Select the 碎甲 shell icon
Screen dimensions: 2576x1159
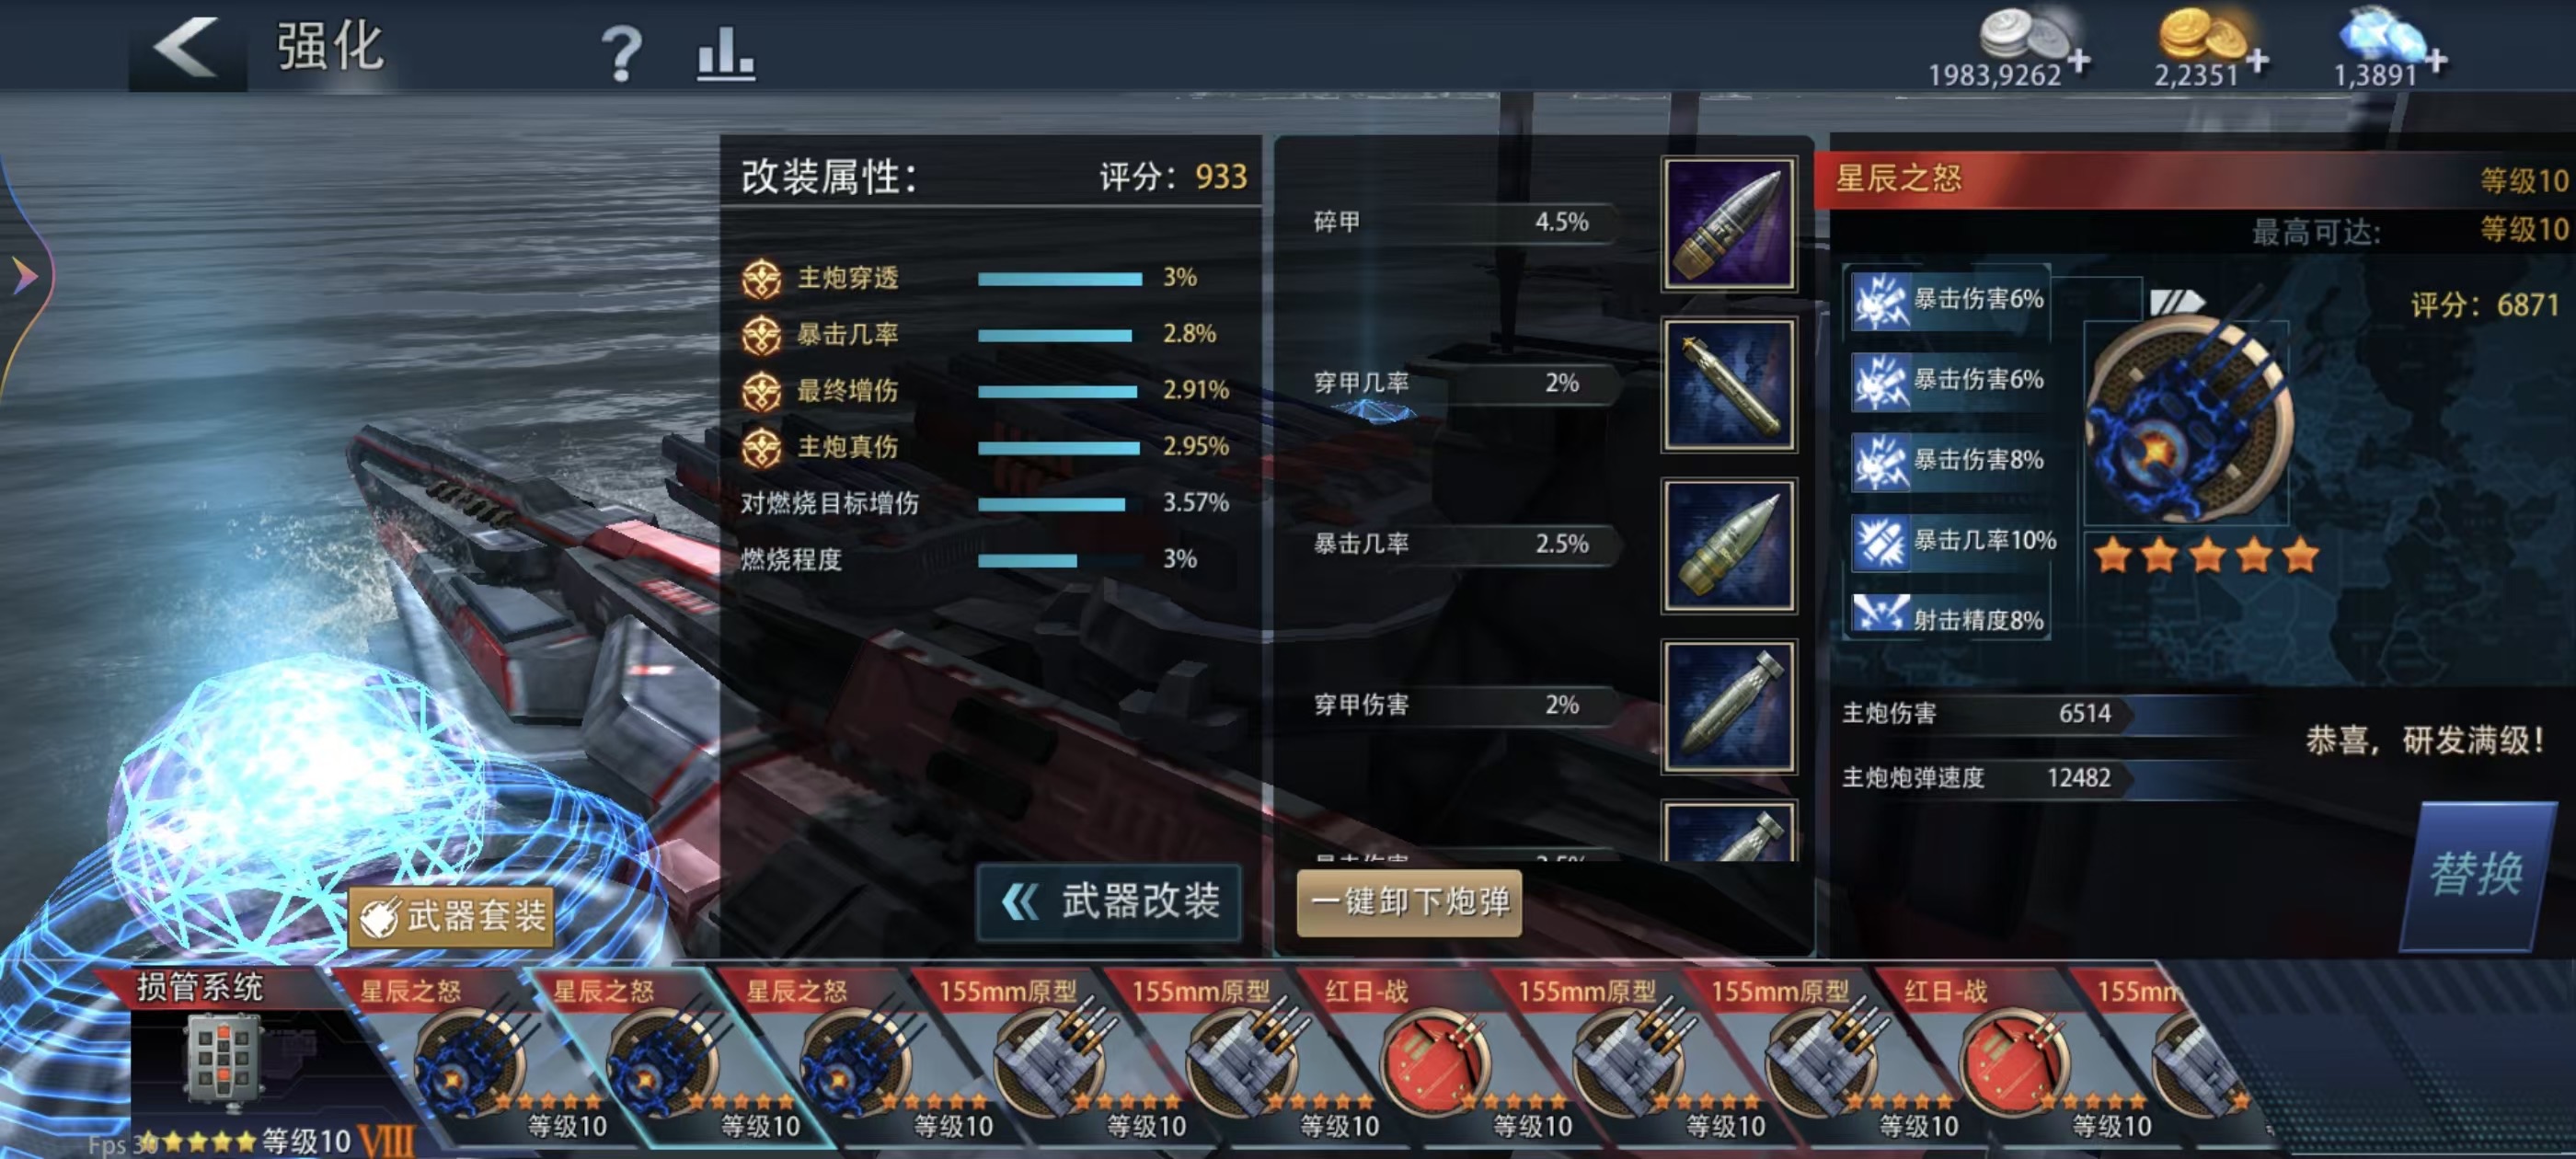[x=1728, y=224]
